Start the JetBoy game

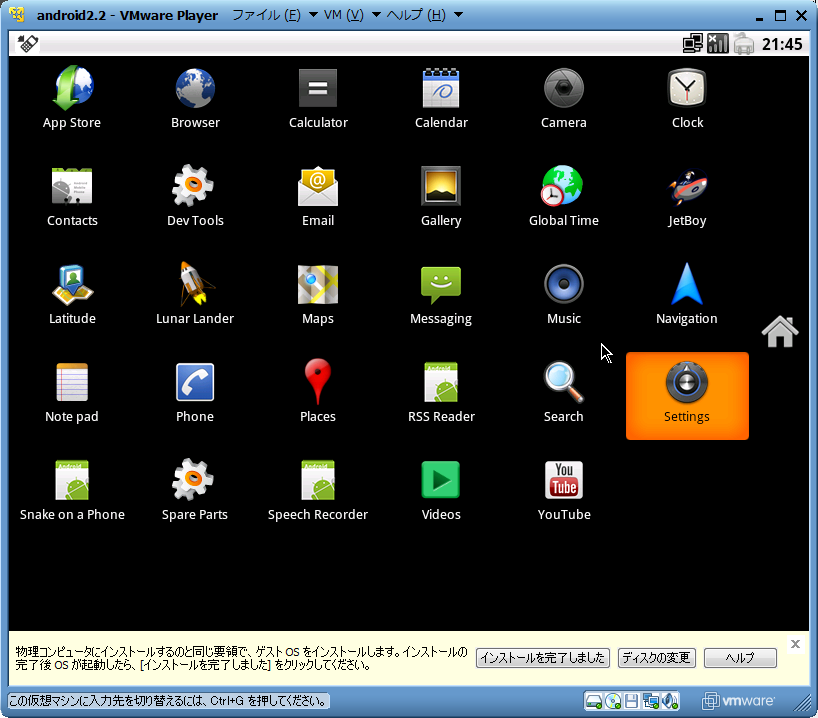pyautogui.click(x=687, y=196)
